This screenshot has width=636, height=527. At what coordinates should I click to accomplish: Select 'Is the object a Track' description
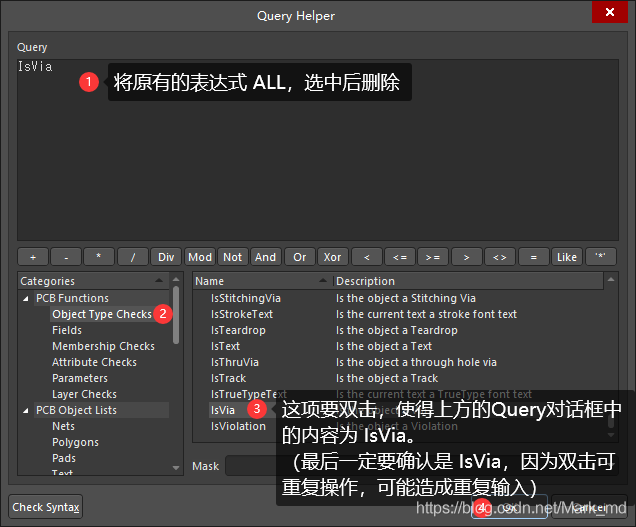click(387, 378)
